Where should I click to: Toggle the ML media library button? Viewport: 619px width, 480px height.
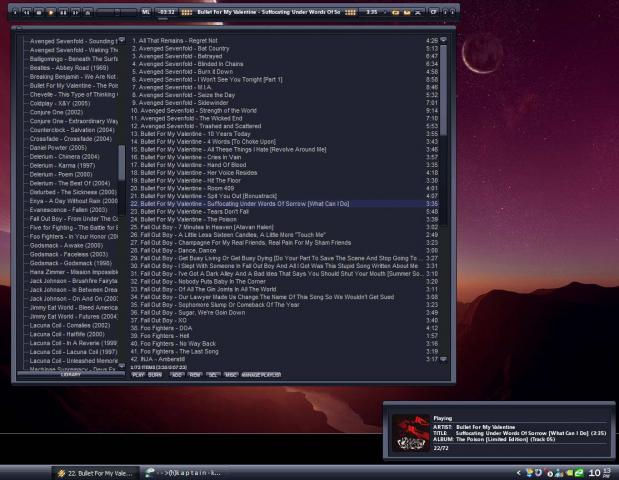click(x=146, y=12)
